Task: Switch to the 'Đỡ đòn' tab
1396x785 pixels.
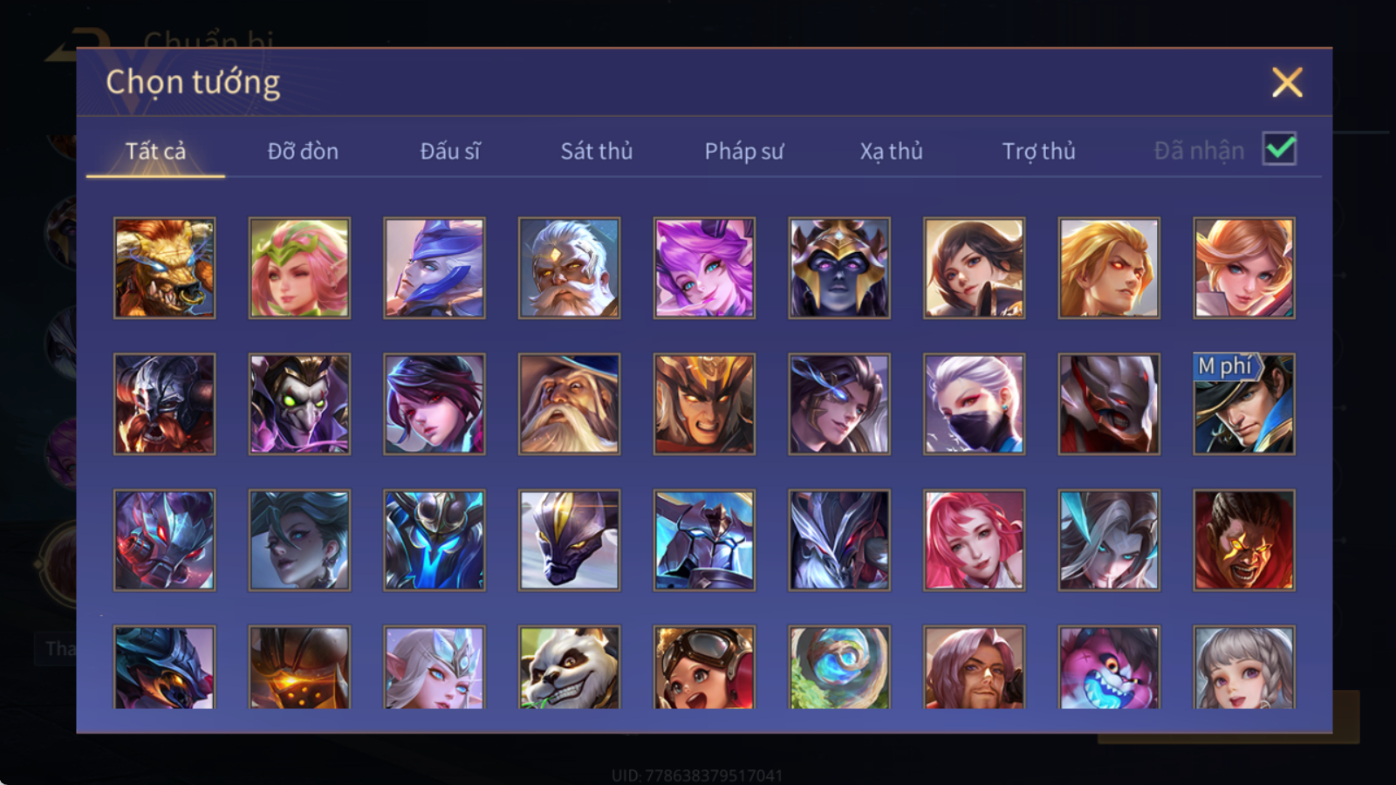Action: click(x=303, y=151)
